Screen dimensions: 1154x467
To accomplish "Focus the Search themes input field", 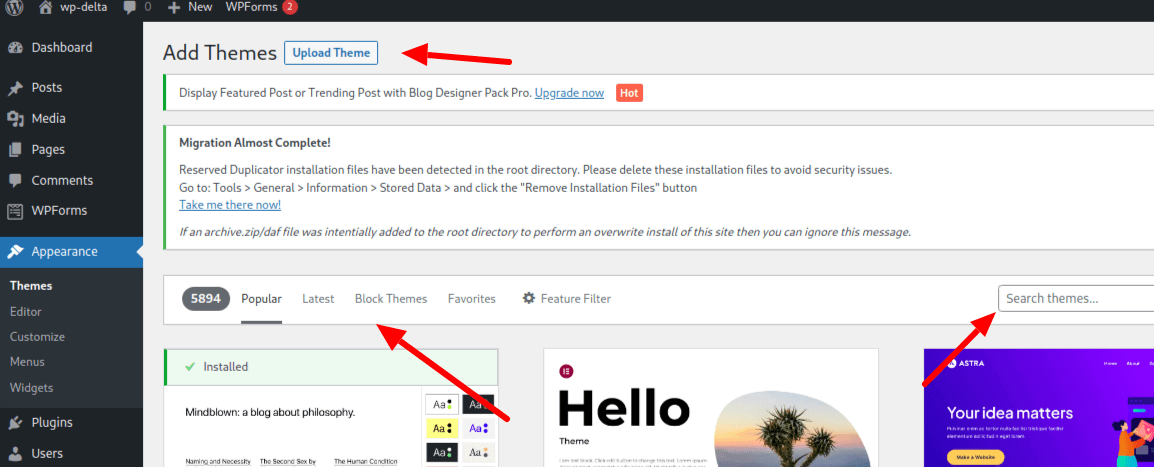I will [x=1076, y=299].
